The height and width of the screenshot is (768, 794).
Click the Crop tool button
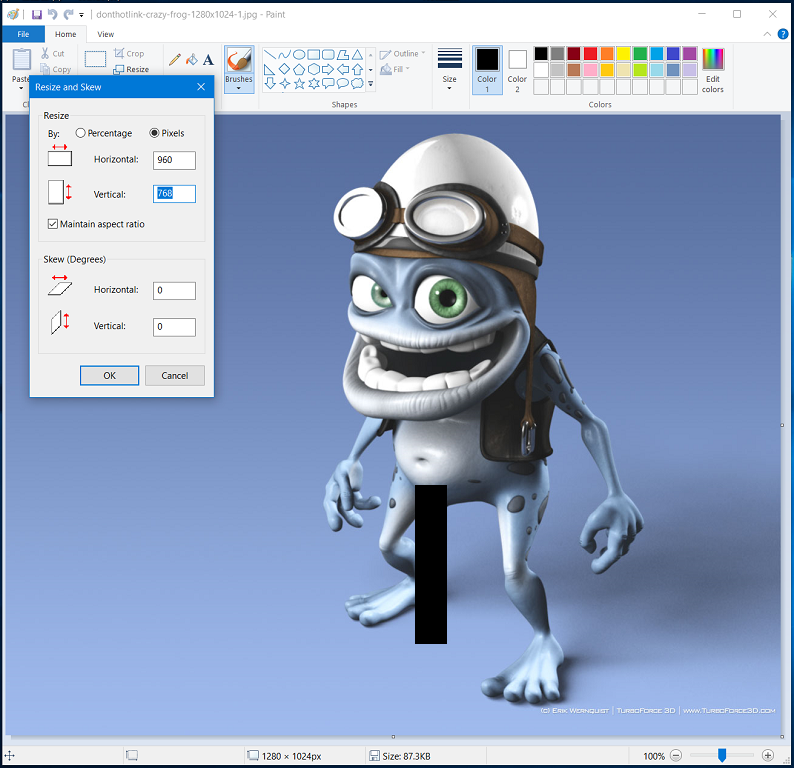point(129,53)
